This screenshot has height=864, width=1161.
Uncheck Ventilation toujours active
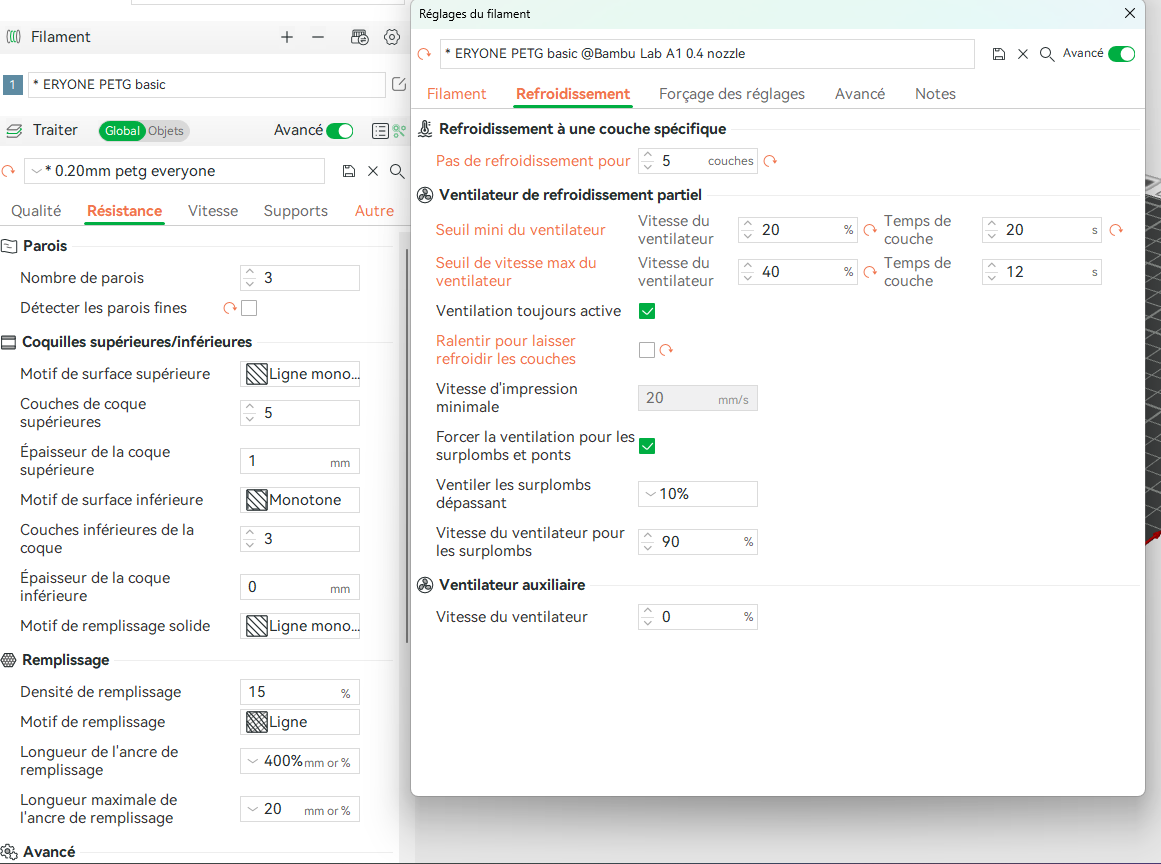(x=647, y=311)
